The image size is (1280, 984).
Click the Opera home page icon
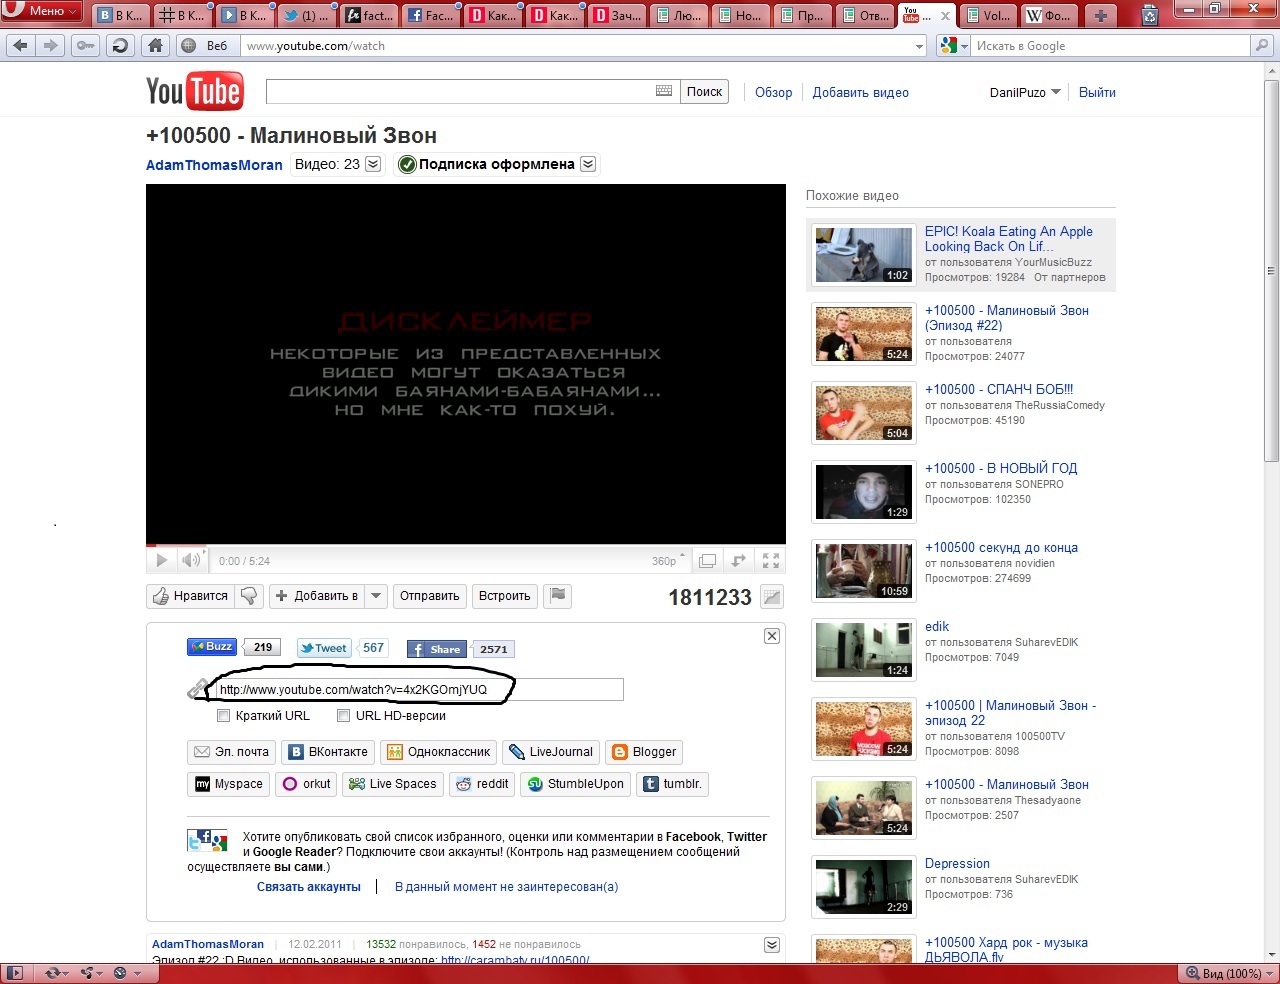(155, 46)
